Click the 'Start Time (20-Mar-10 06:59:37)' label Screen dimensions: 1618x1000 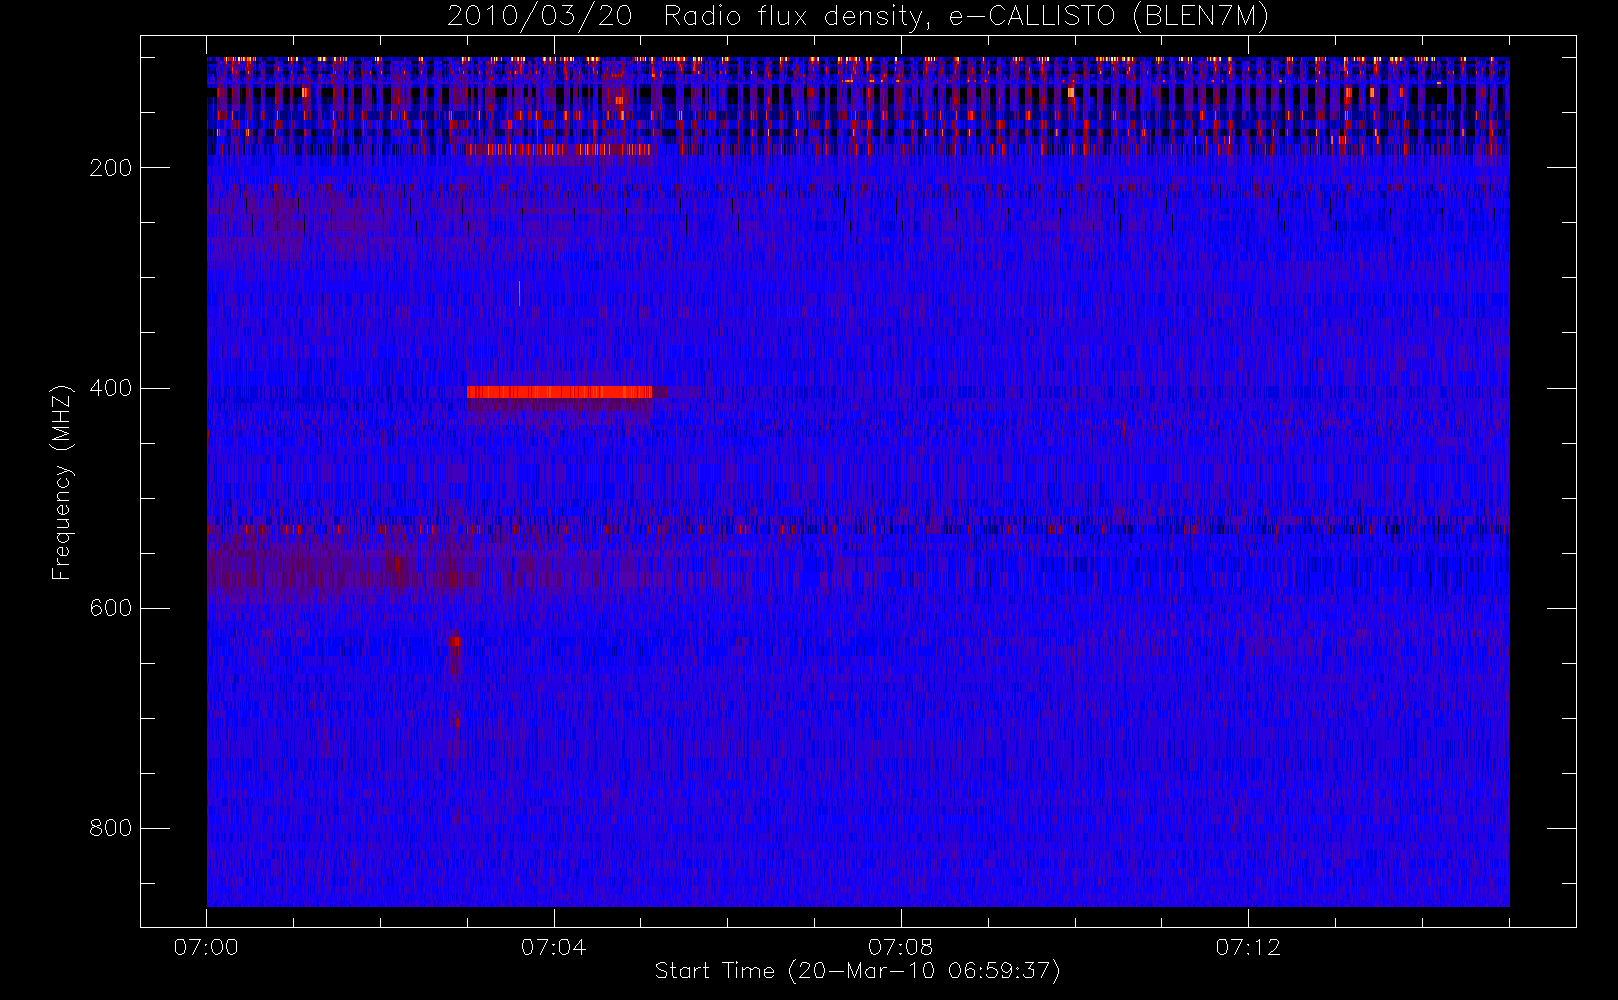(857, 971)
